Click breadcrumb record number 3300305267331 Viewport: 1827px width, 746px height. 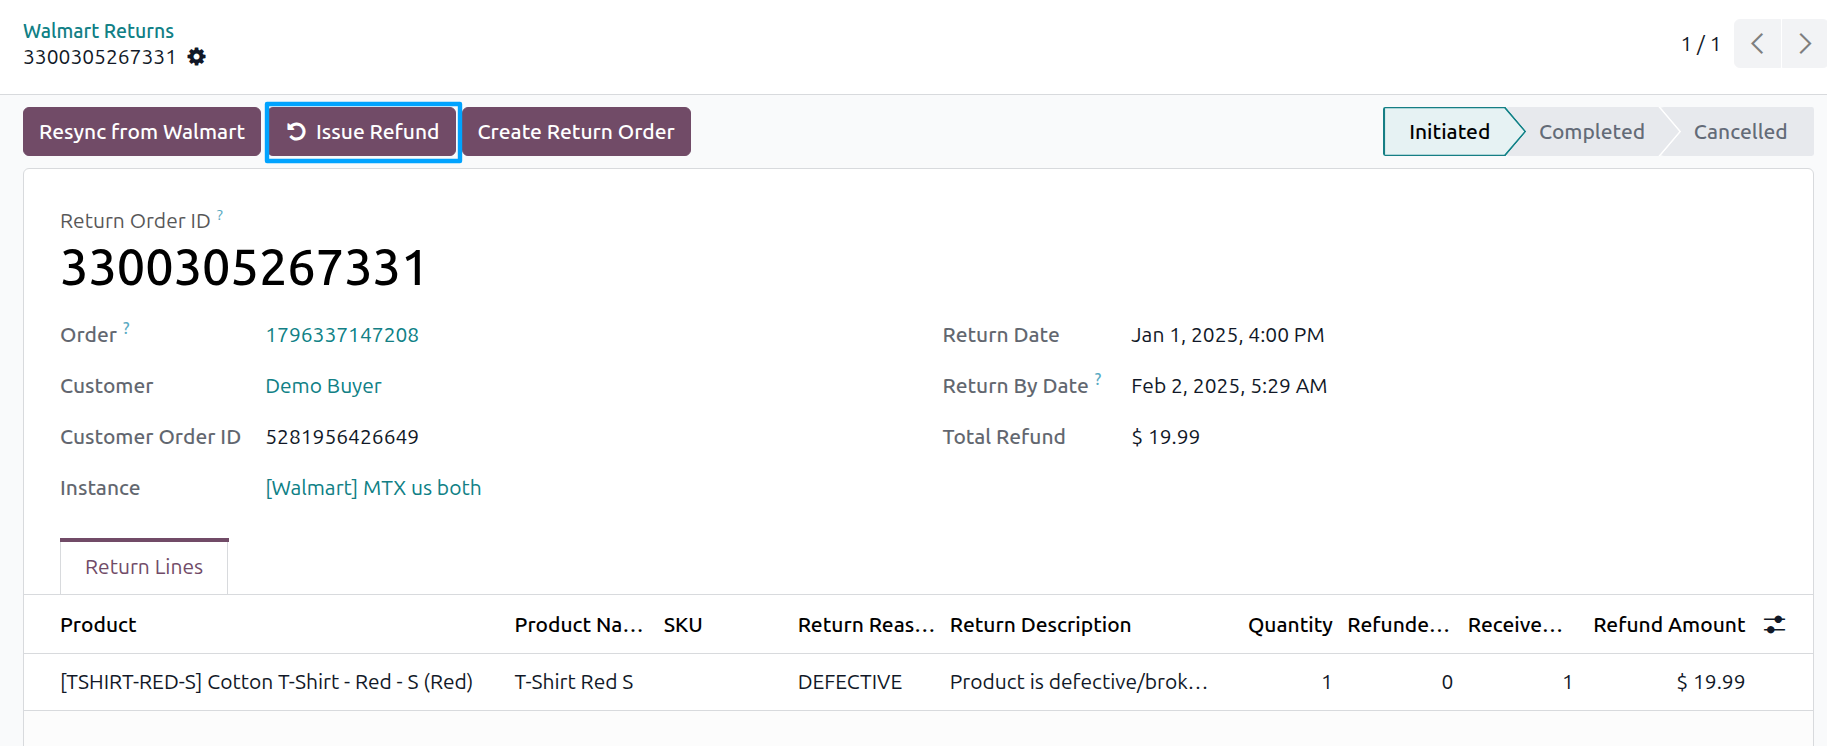coord(100,57)
